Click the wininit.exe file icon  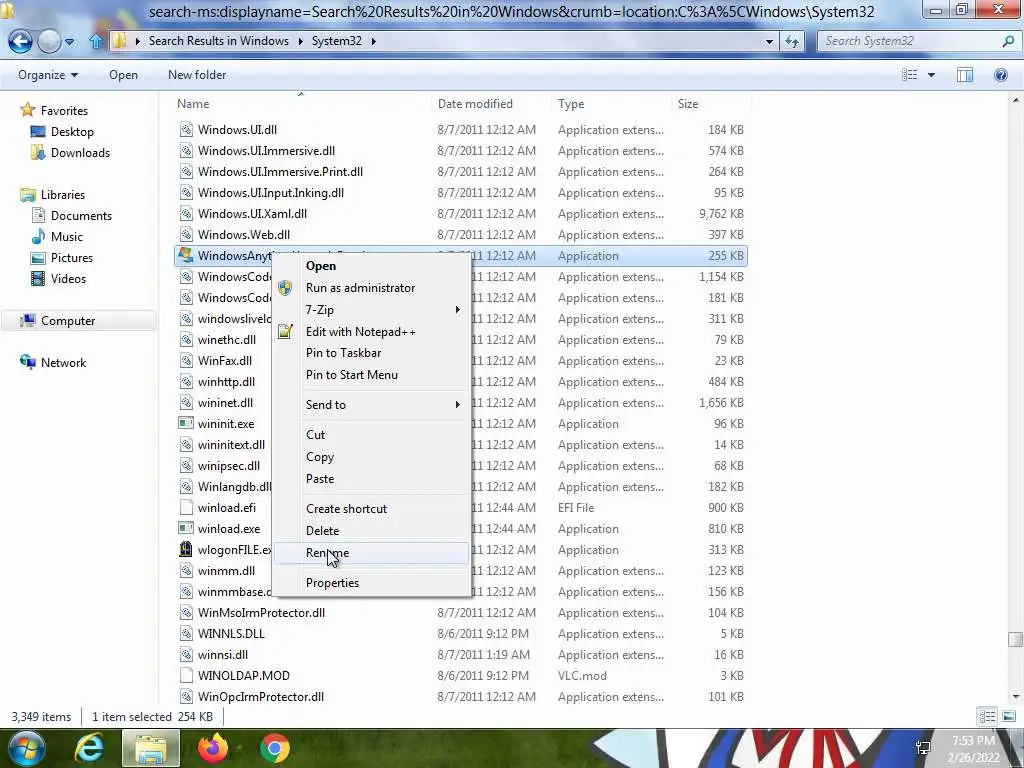tap(186, 423)
